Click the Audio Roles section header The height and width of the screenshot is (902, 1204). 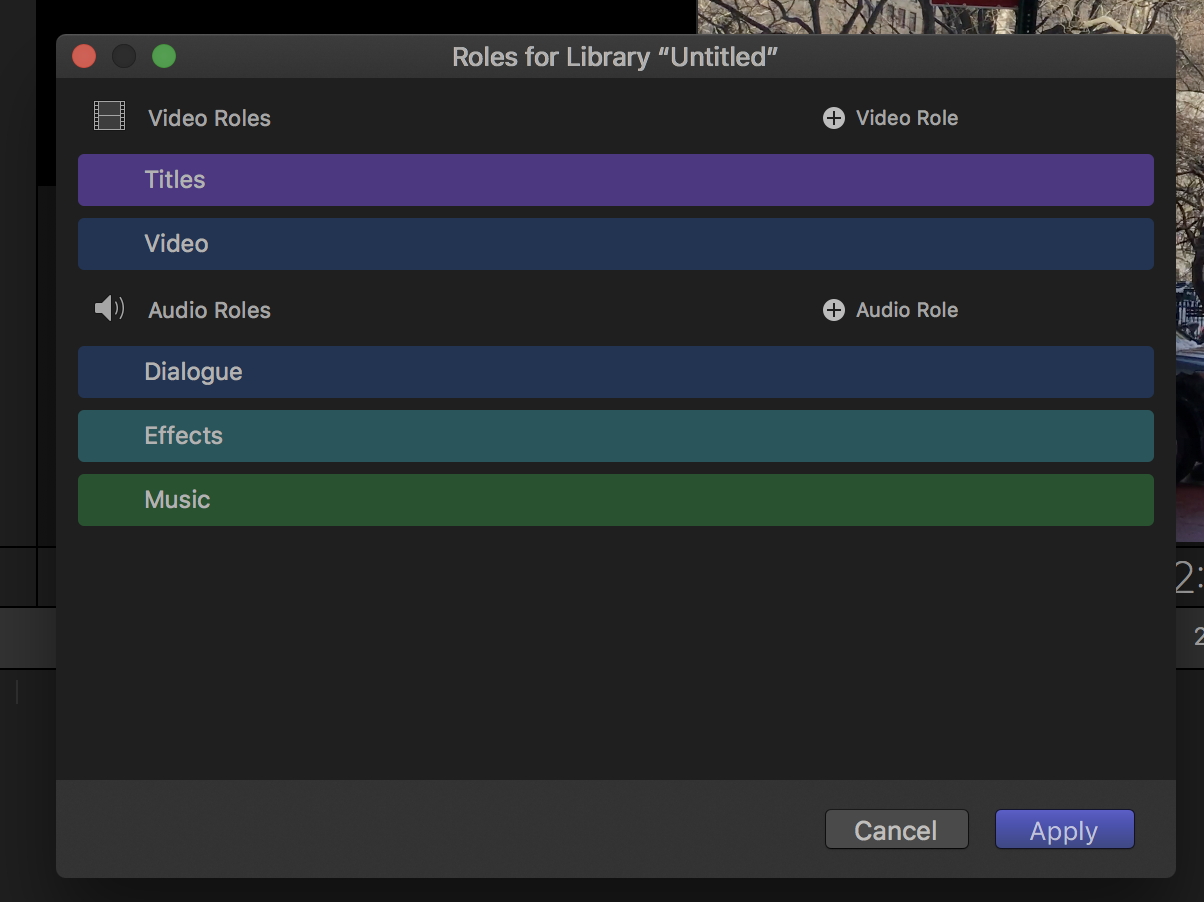coord(210,310)
